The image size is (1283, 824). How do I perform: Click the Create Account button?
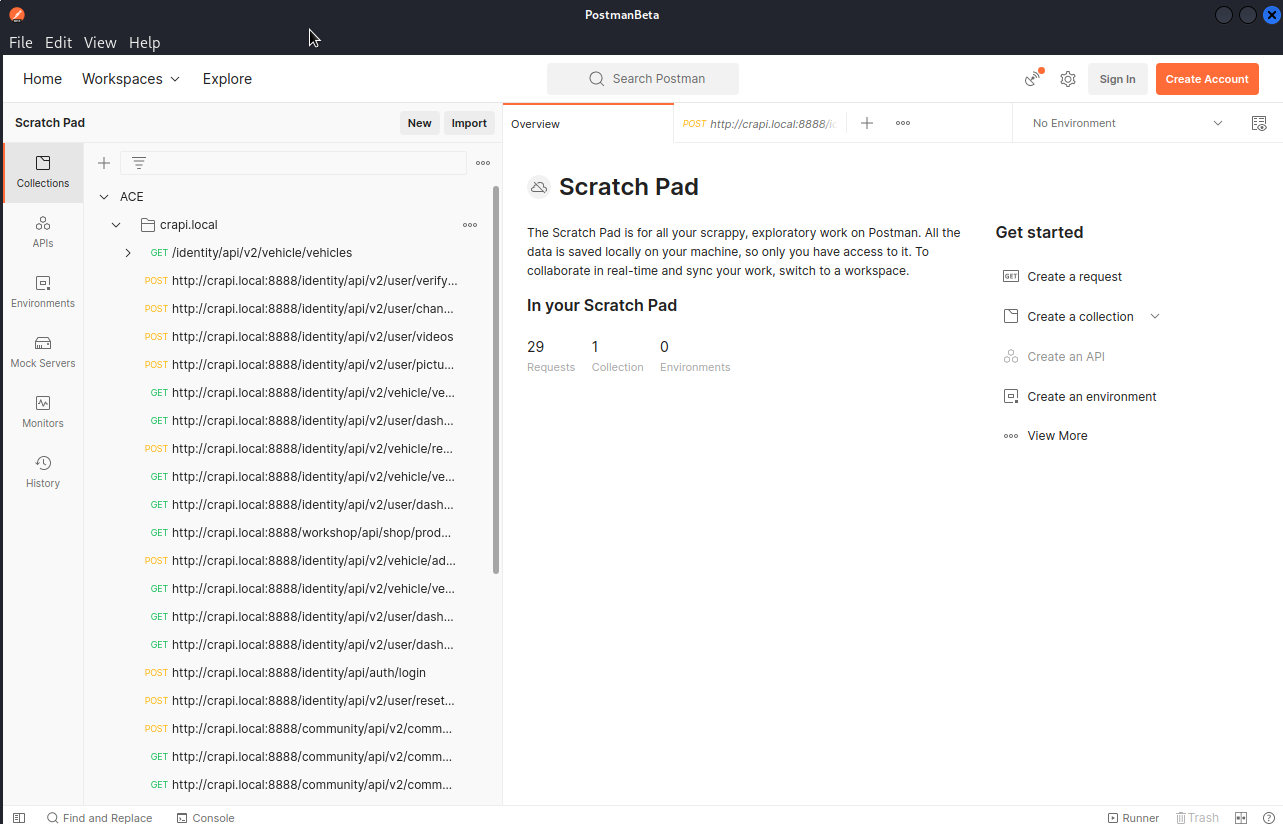[x=1207, y=79]
